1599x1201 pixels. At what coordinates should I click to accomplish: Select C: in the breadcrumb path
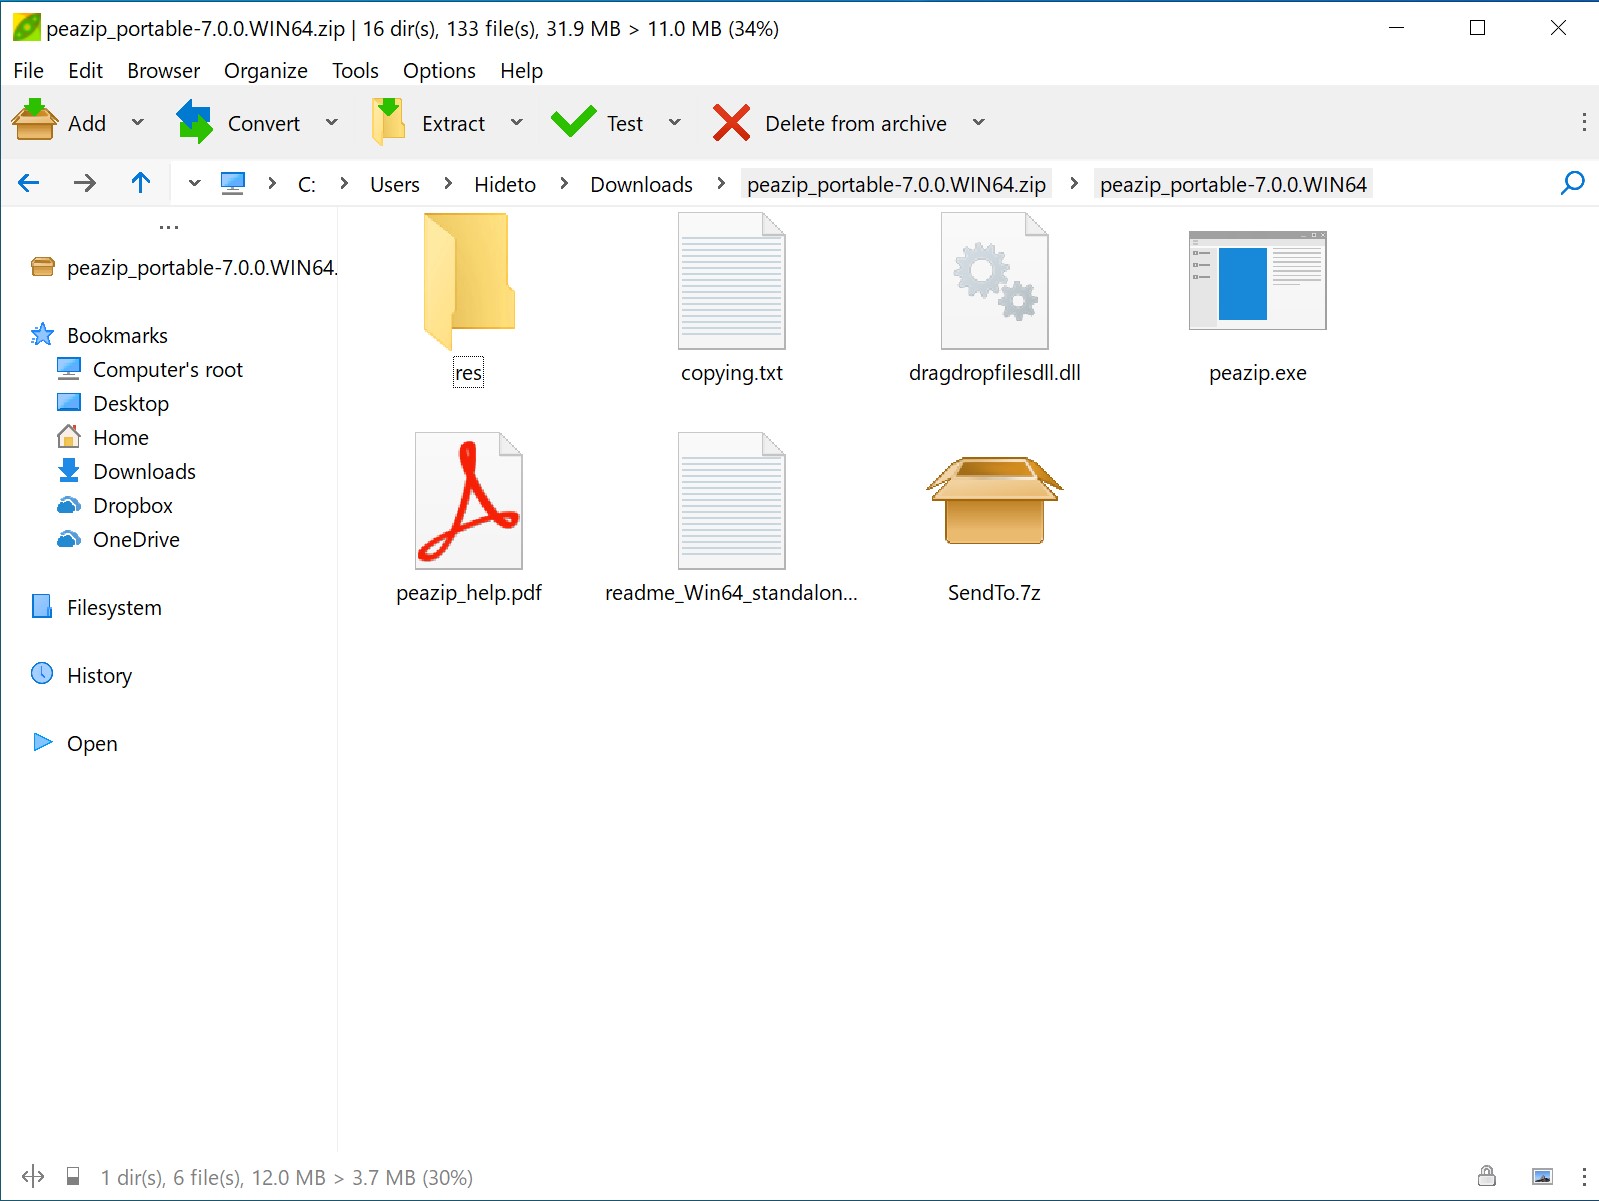[307, 184]
